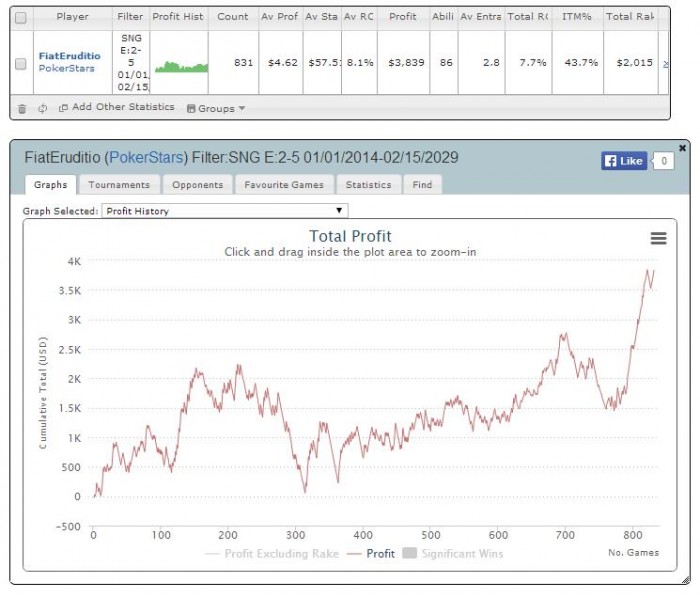
Task: Click the Facebook Like button
Action: 624,161
